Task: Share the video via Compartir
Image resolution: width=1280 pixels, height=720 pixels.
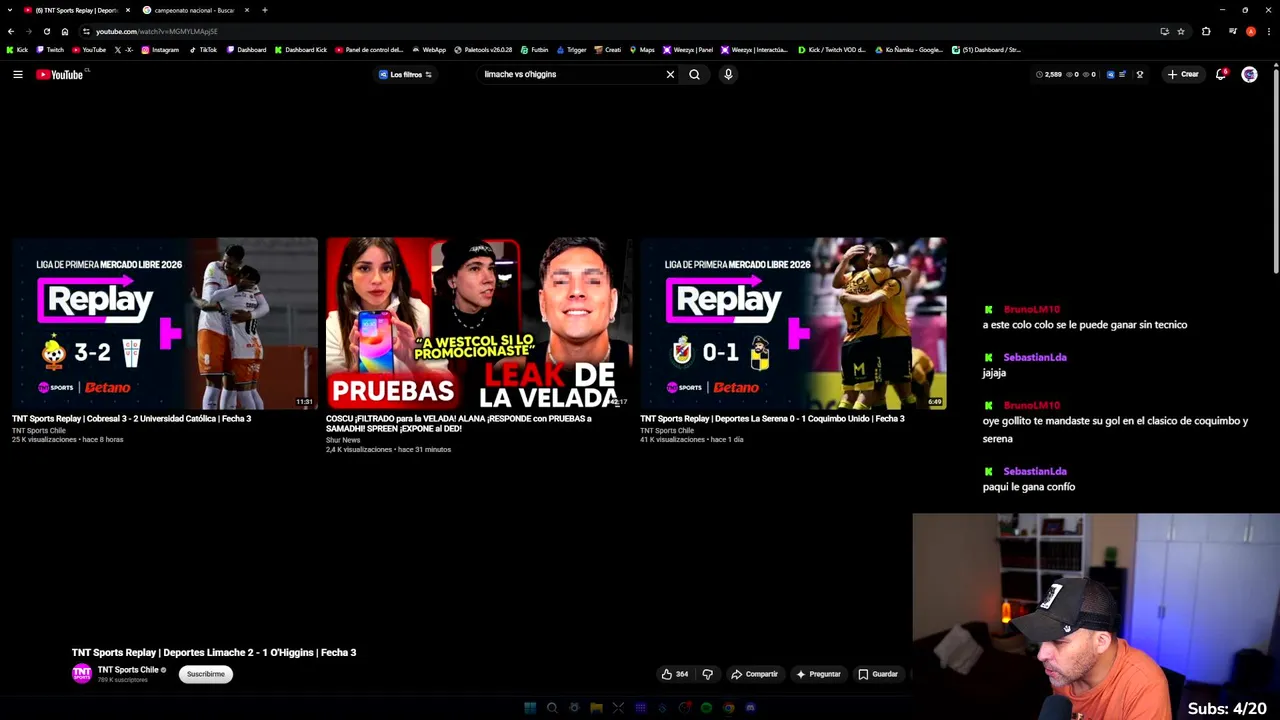Action: coord(754,674)
